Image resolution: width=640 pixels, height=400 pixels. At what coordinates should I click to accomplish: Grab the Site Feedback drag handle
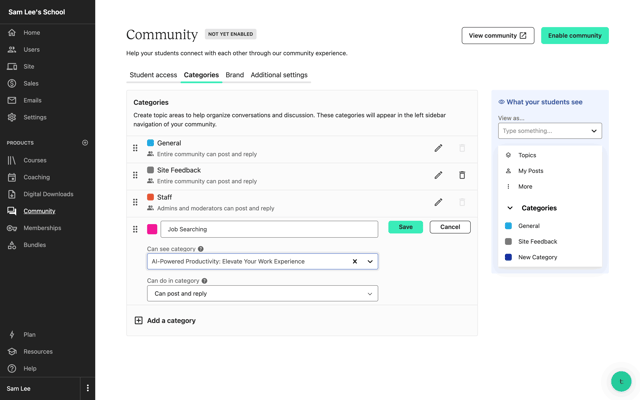pos(135,175)
